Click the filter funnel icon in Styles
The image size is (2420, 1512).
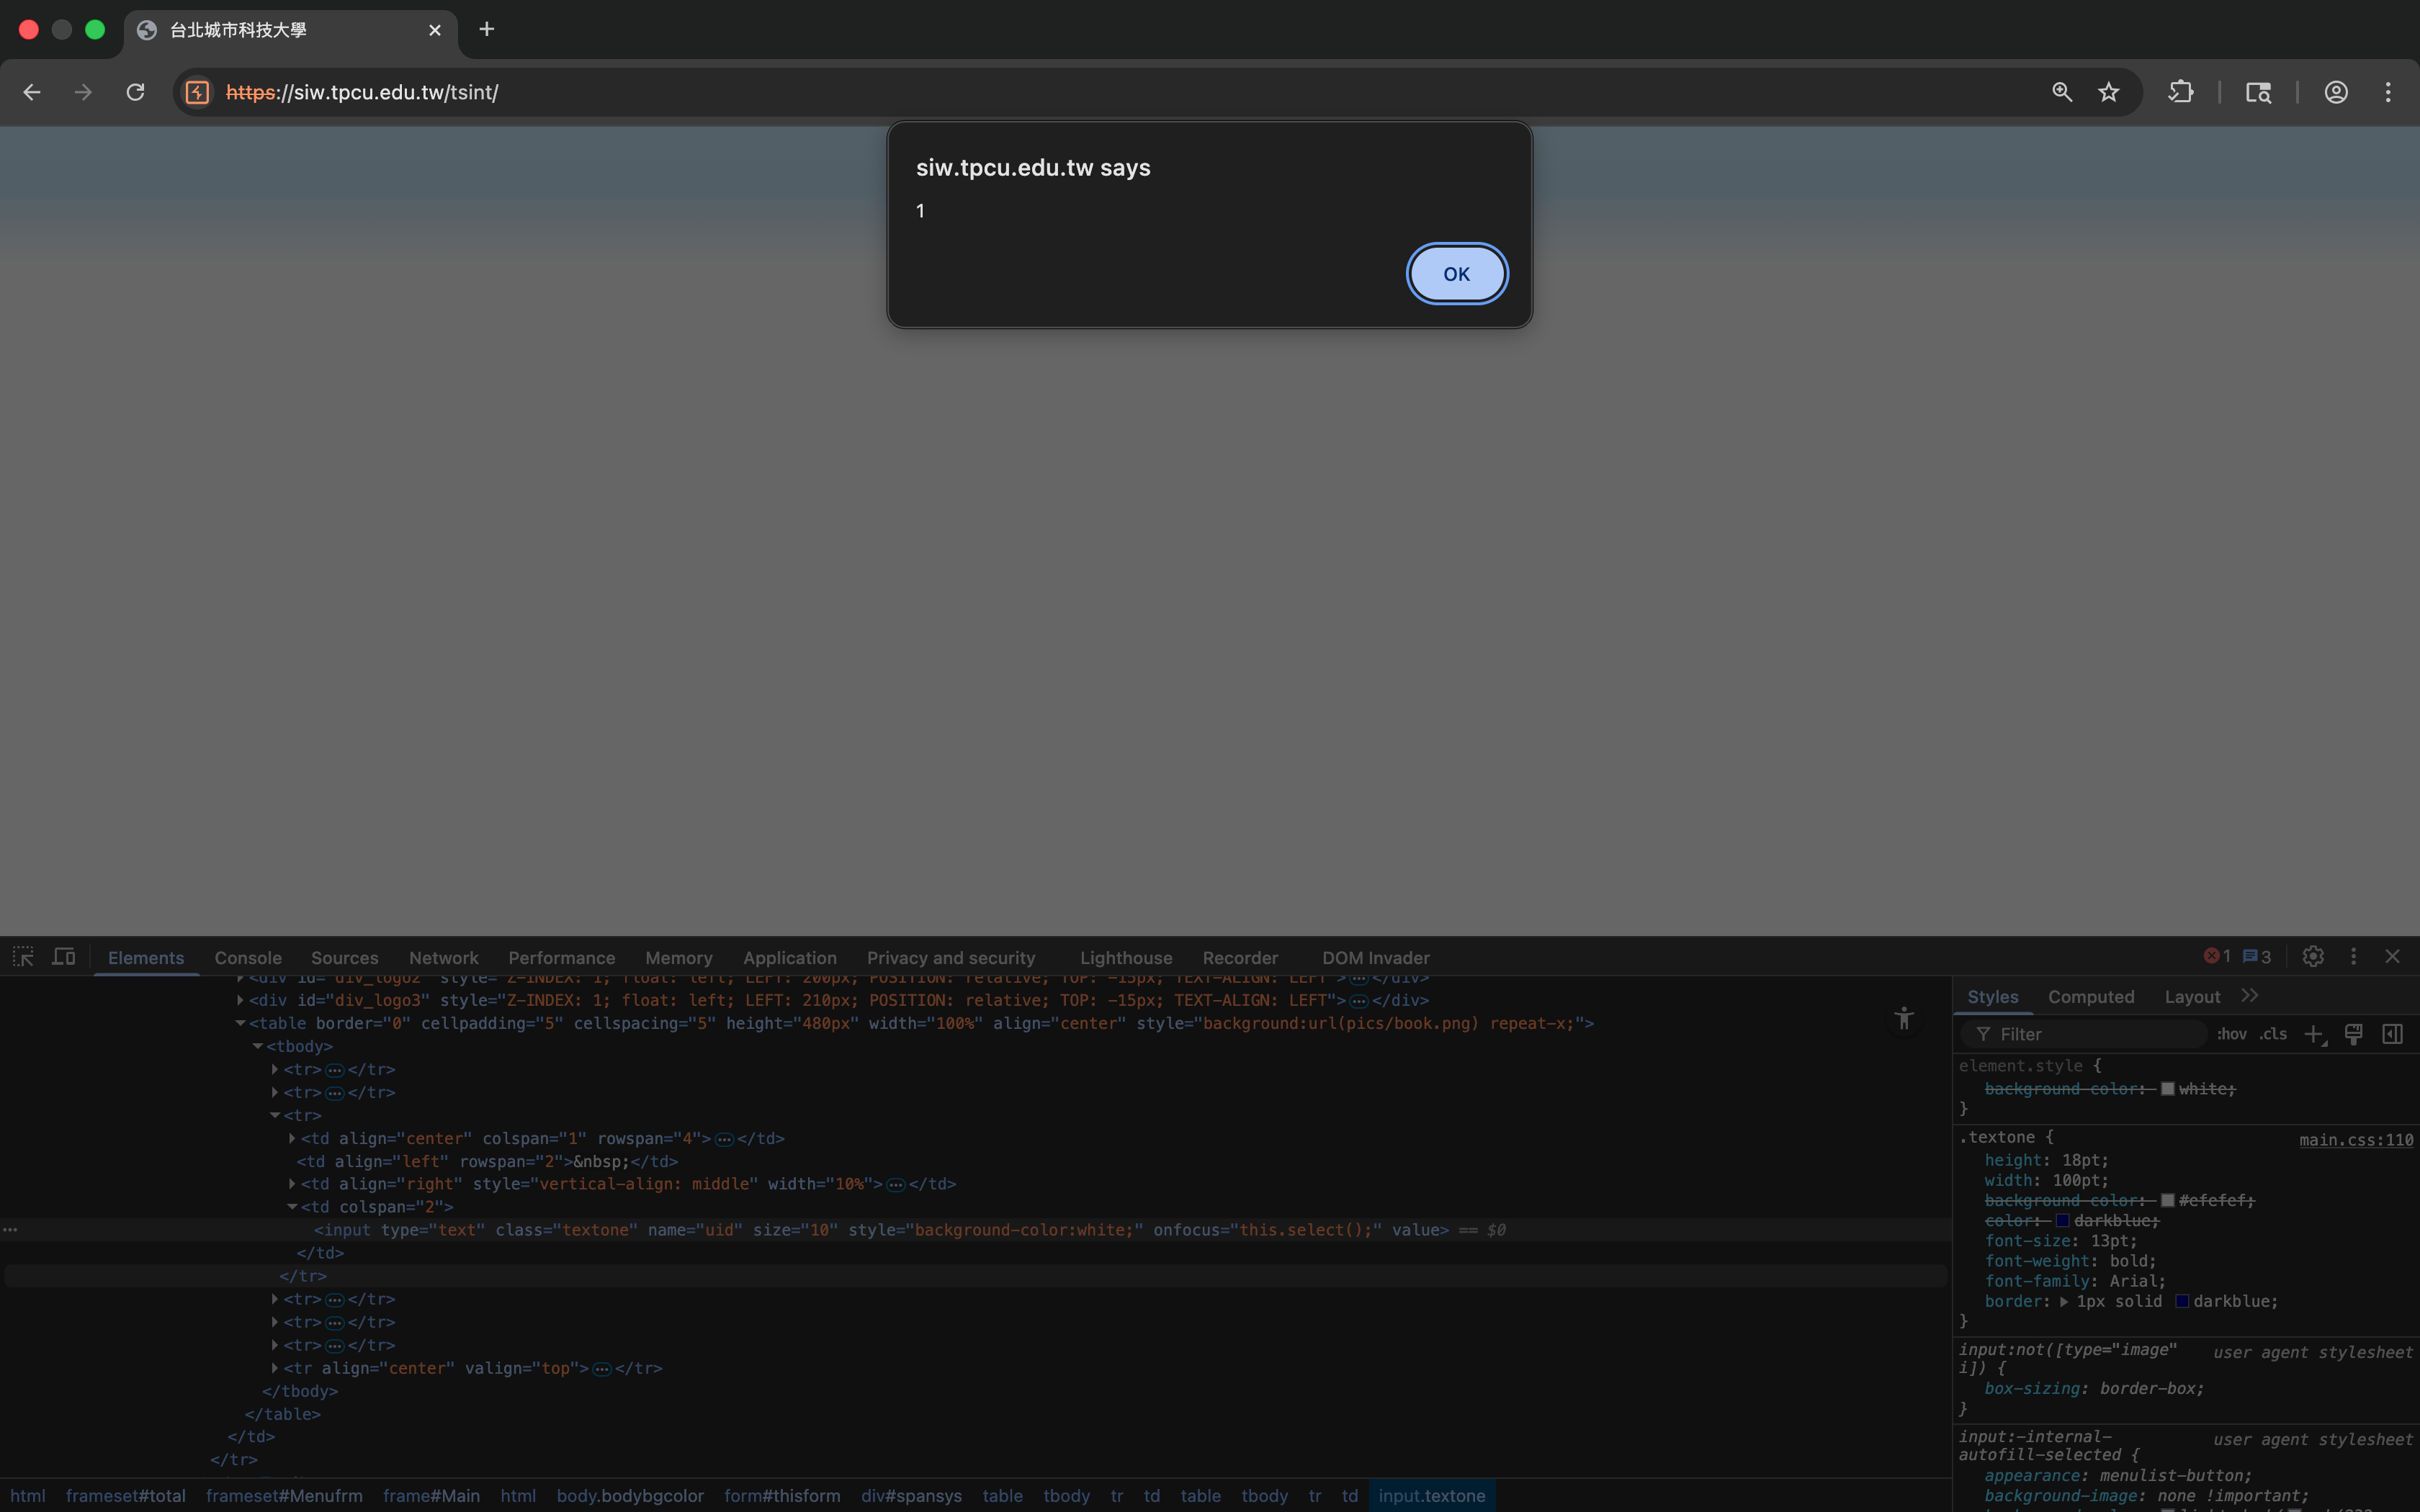[x=1983, y=1035]
